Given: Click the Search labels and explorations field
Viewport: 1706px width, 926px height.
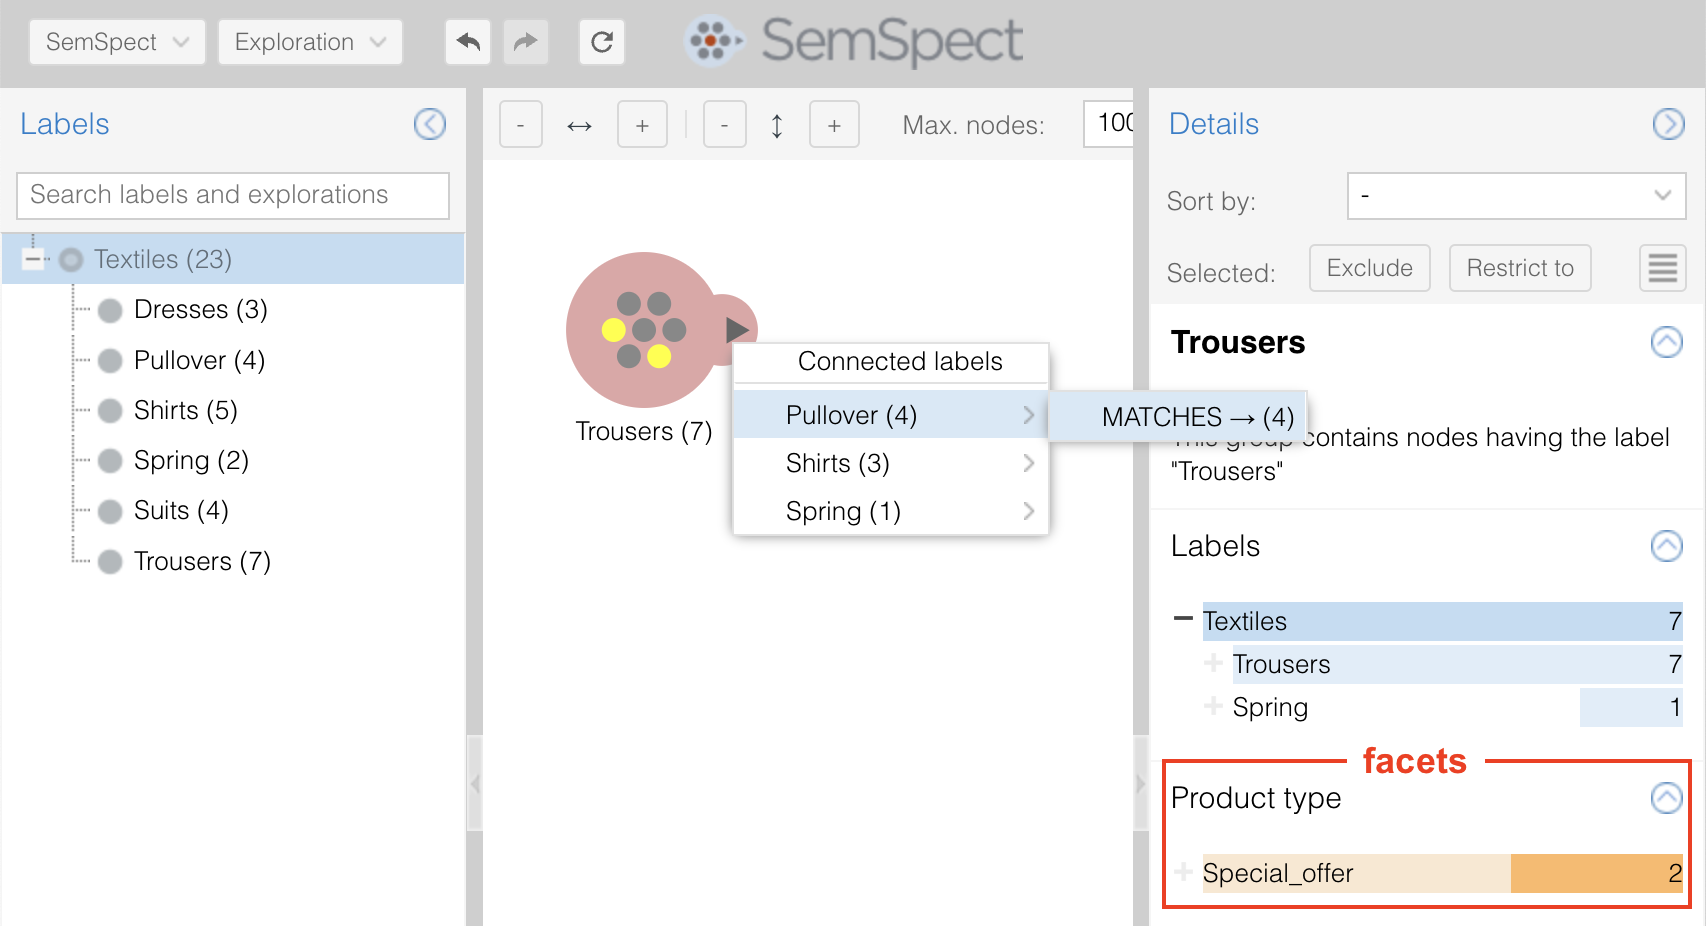Looking at the screenshot, I should pos(233,195).
